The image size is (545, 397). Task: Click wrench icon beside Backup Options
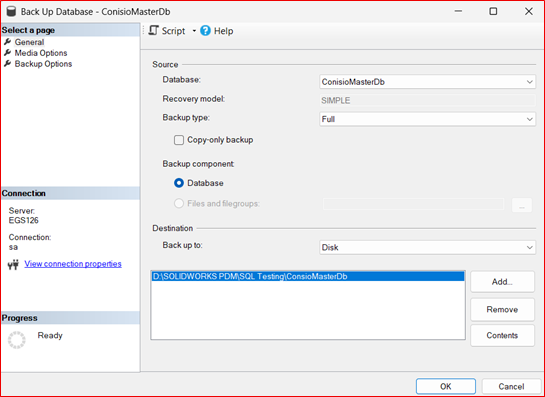7,64
